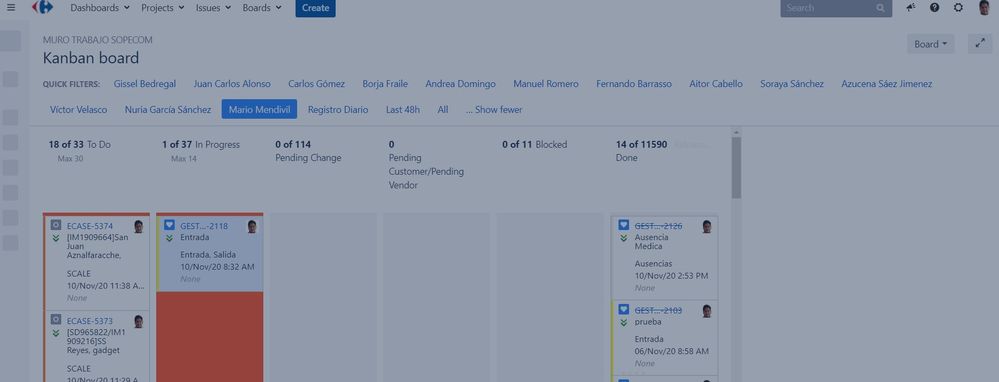Screen dimensions: 999x382
Task: Open the user profile avatar menu
Action: (x=984, y=8)
